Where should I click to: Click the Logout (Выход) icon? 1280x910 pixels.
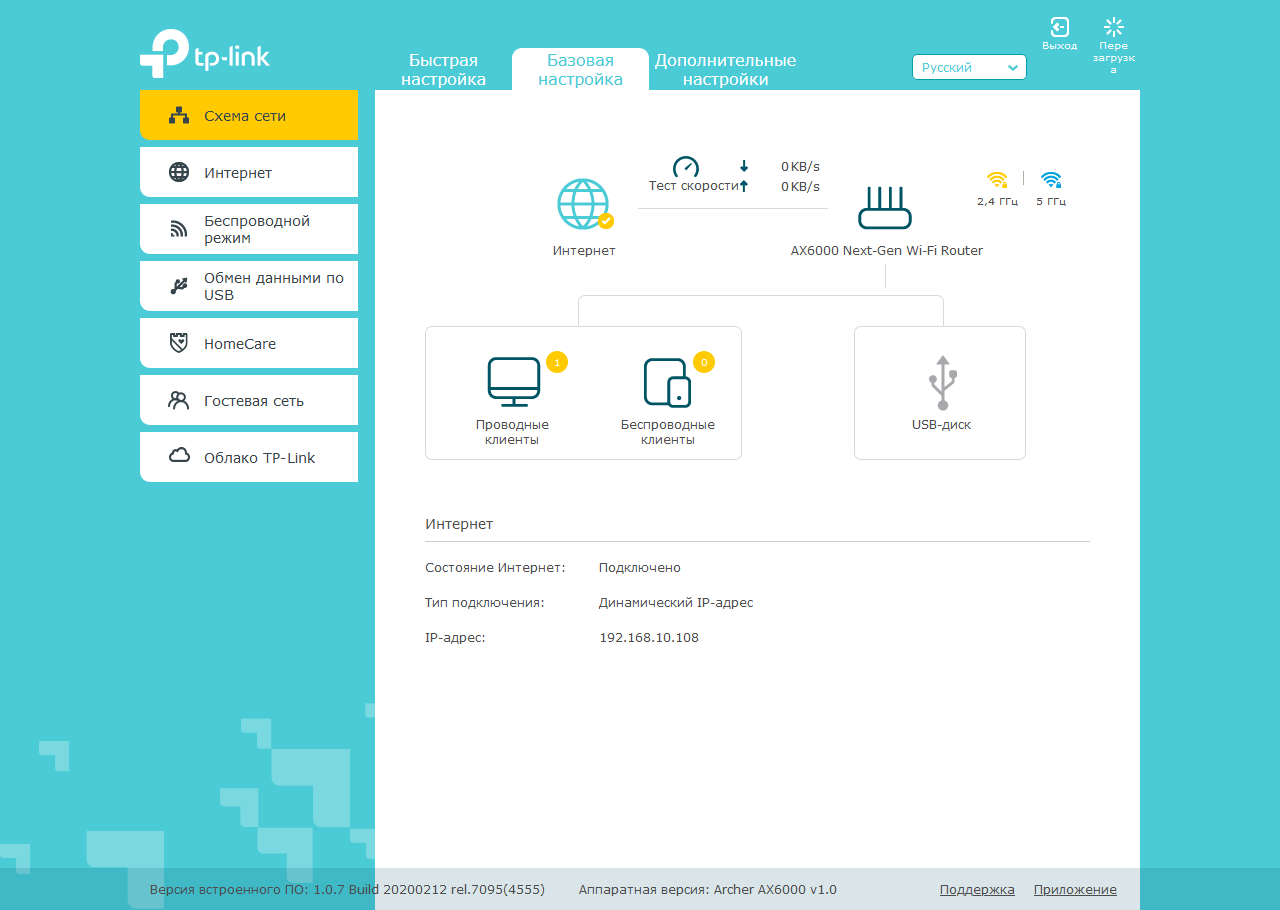(x=1060, y=27)
